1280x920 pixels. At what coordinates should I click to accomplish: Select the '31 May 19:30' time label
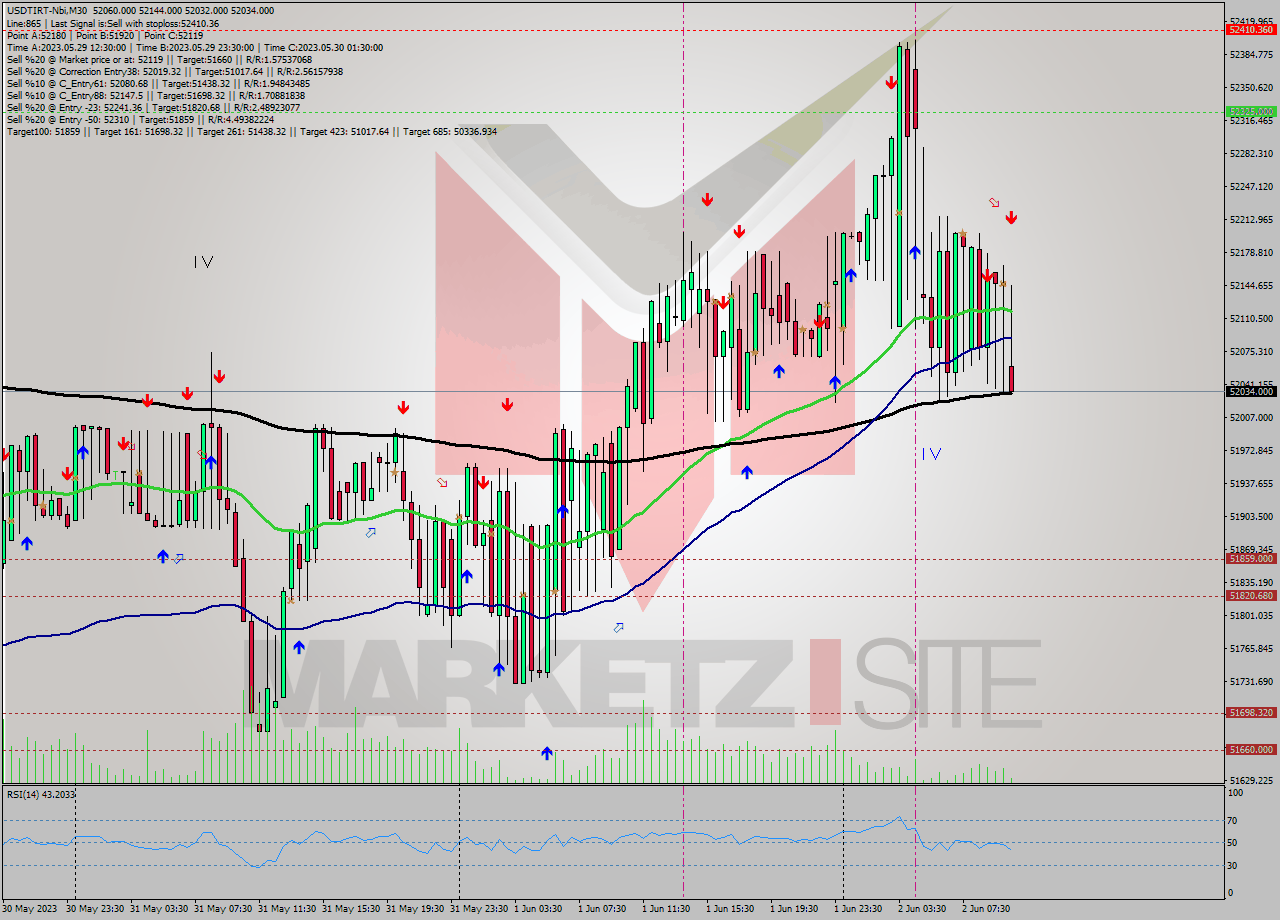point(415,908)
